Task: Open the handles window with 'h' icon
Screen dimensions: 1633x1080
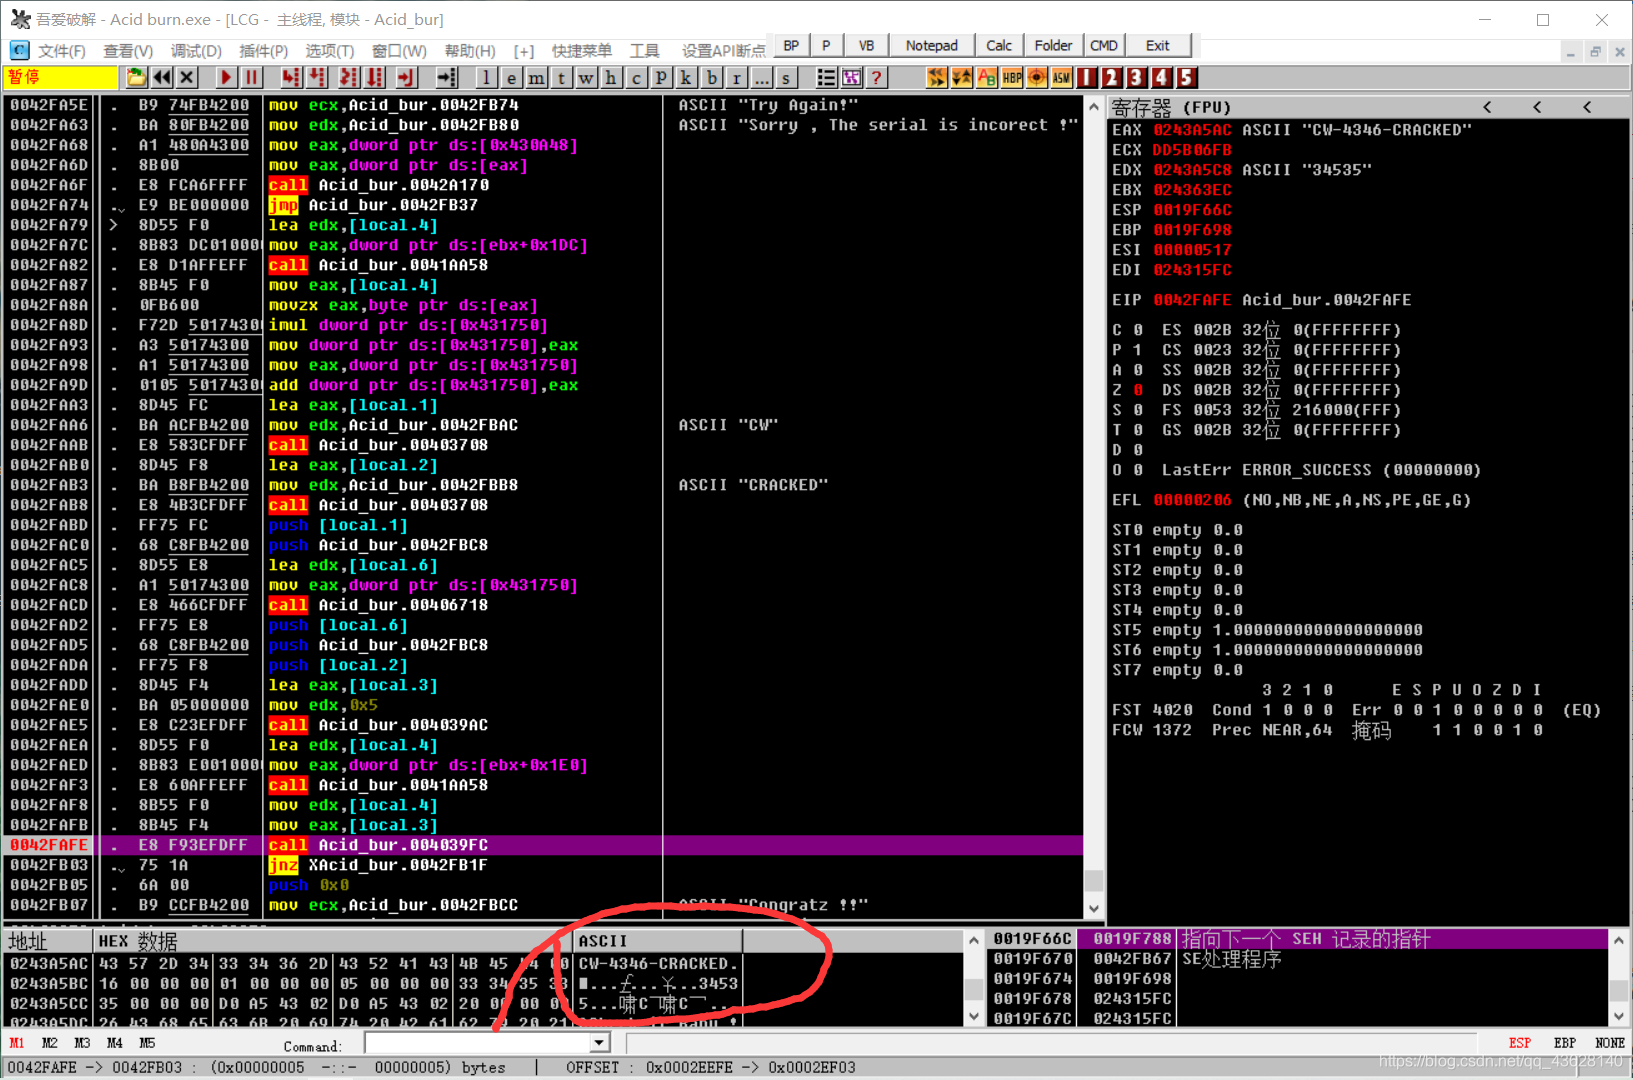Action: coord(611,77)
